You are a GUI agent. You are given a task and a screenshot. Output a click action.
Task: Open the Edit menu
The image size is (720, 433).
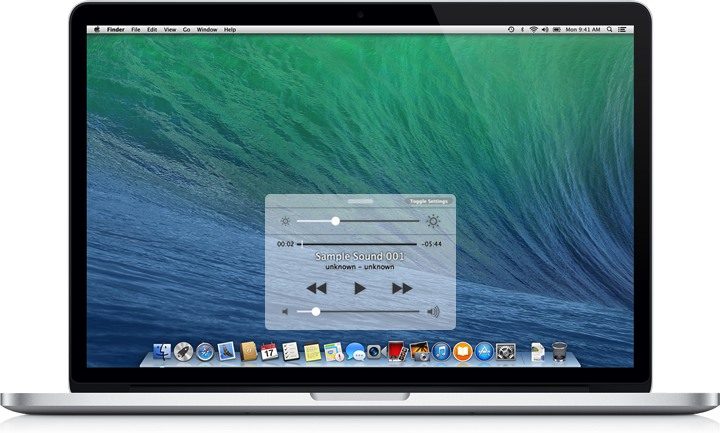pos(152,29)
